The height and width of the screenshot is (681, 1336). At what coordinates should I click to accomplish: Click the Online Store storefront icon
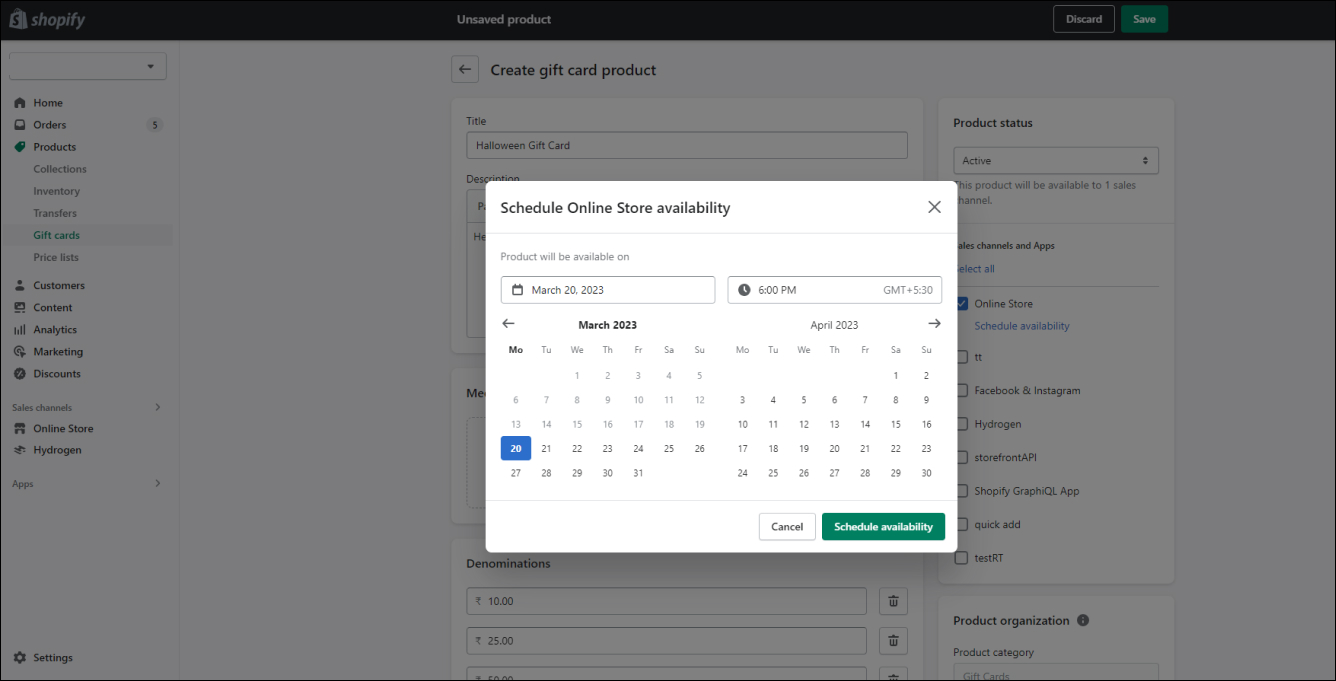(19, 428)
